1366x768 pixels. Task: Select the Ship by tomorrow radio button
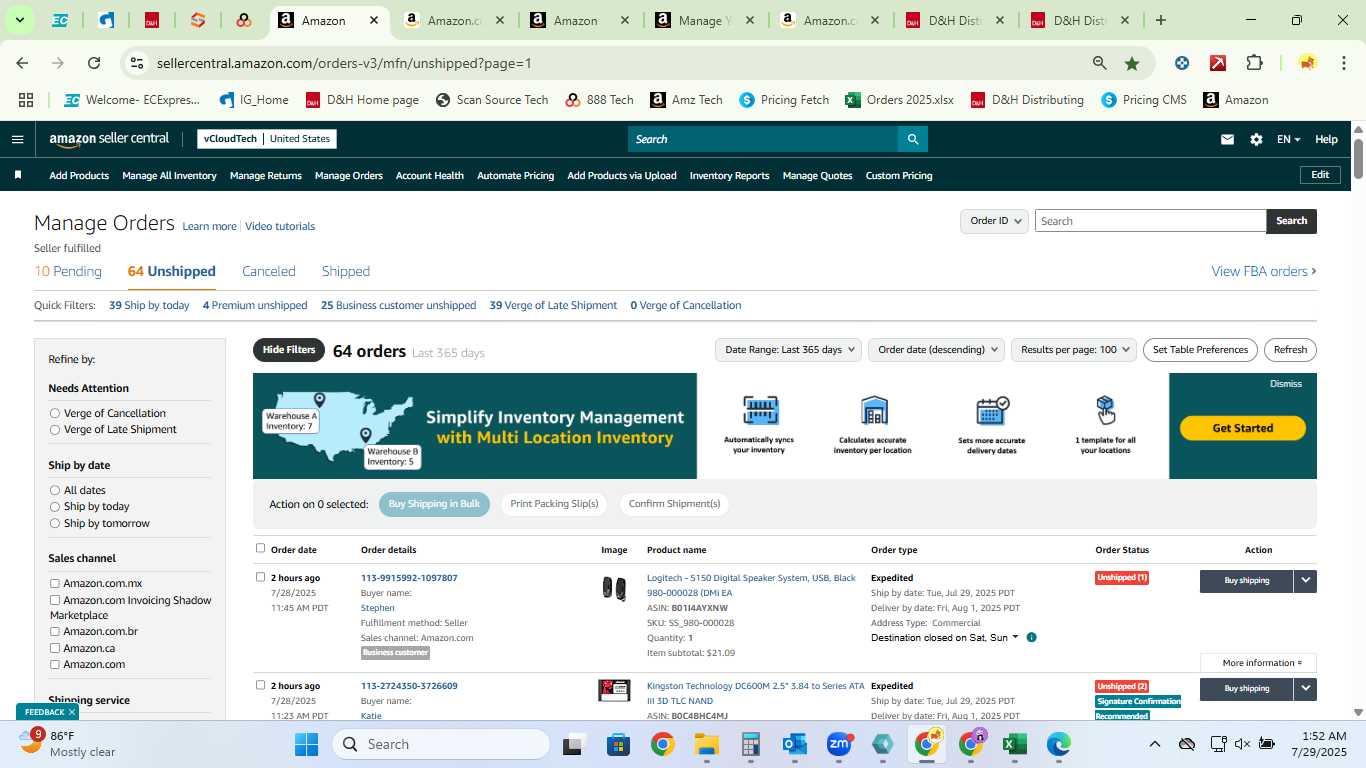(x=55, y=523)
